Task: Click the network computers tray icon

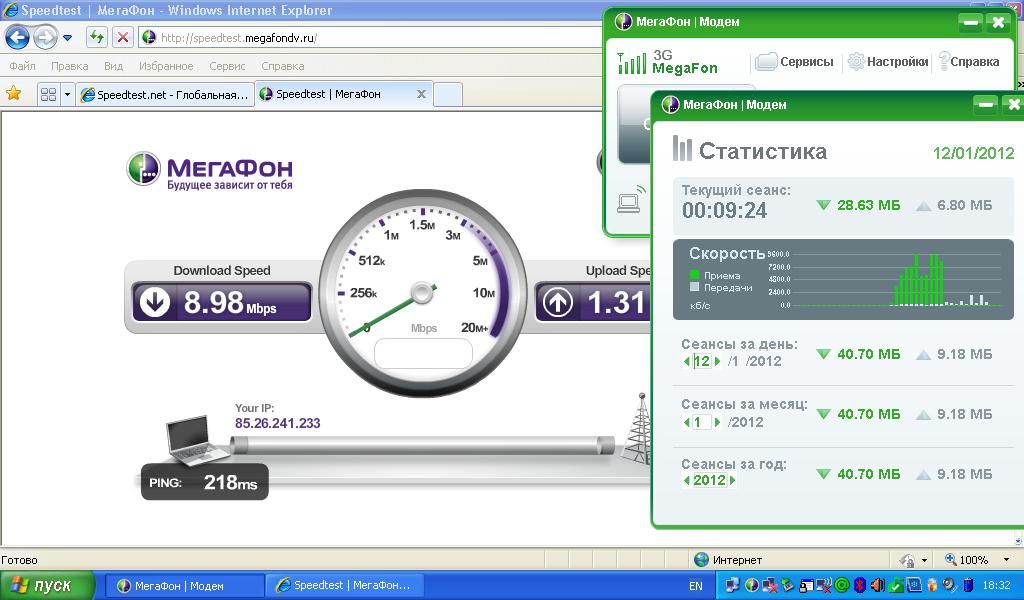Action: tap(732, 585)
